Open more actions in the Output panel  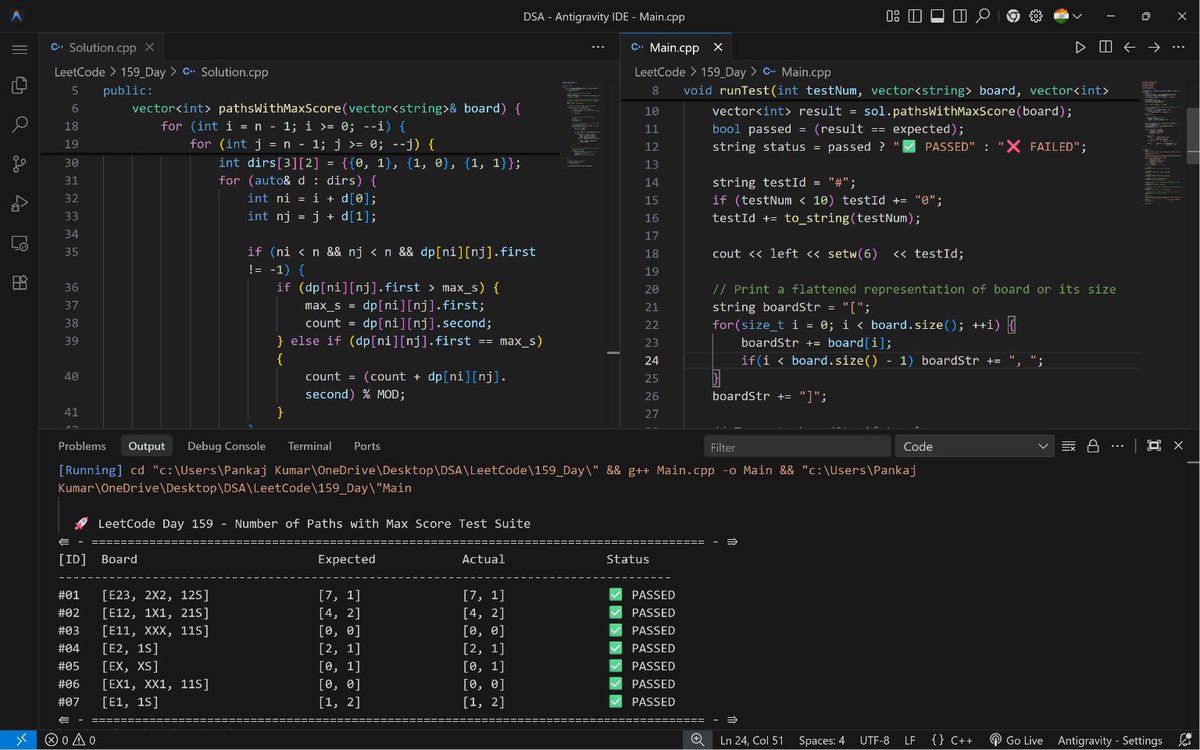coord(1118,446)
